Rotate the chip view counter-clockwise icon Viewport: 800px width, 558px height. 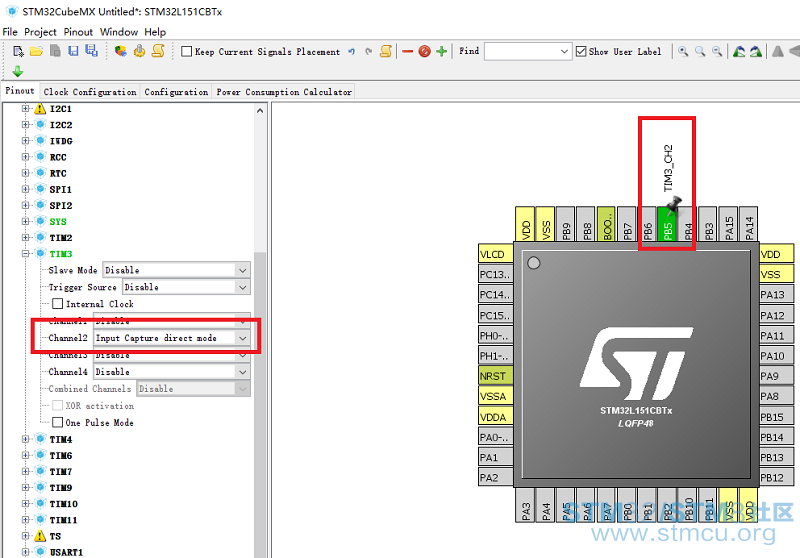pyautogui.click(x=739, y=51)
